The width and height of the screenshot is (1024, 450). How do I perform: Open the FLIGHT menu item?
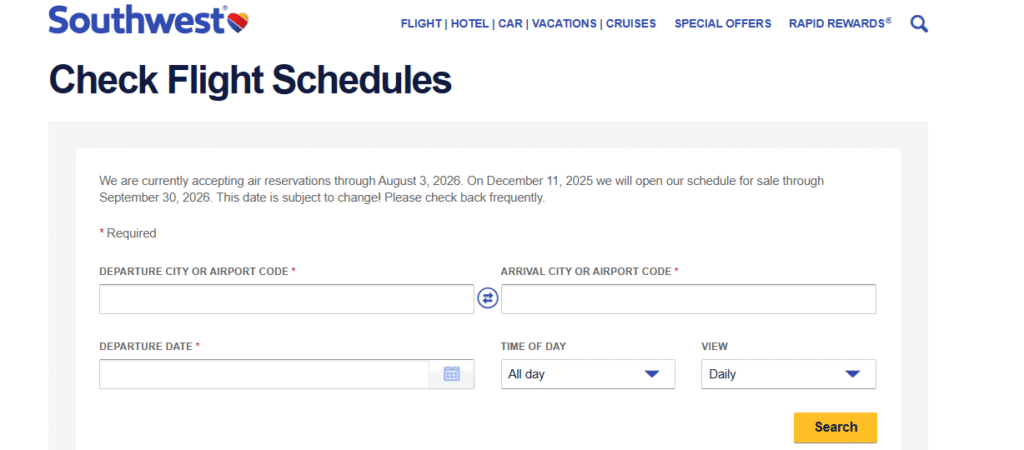[421, 23]
